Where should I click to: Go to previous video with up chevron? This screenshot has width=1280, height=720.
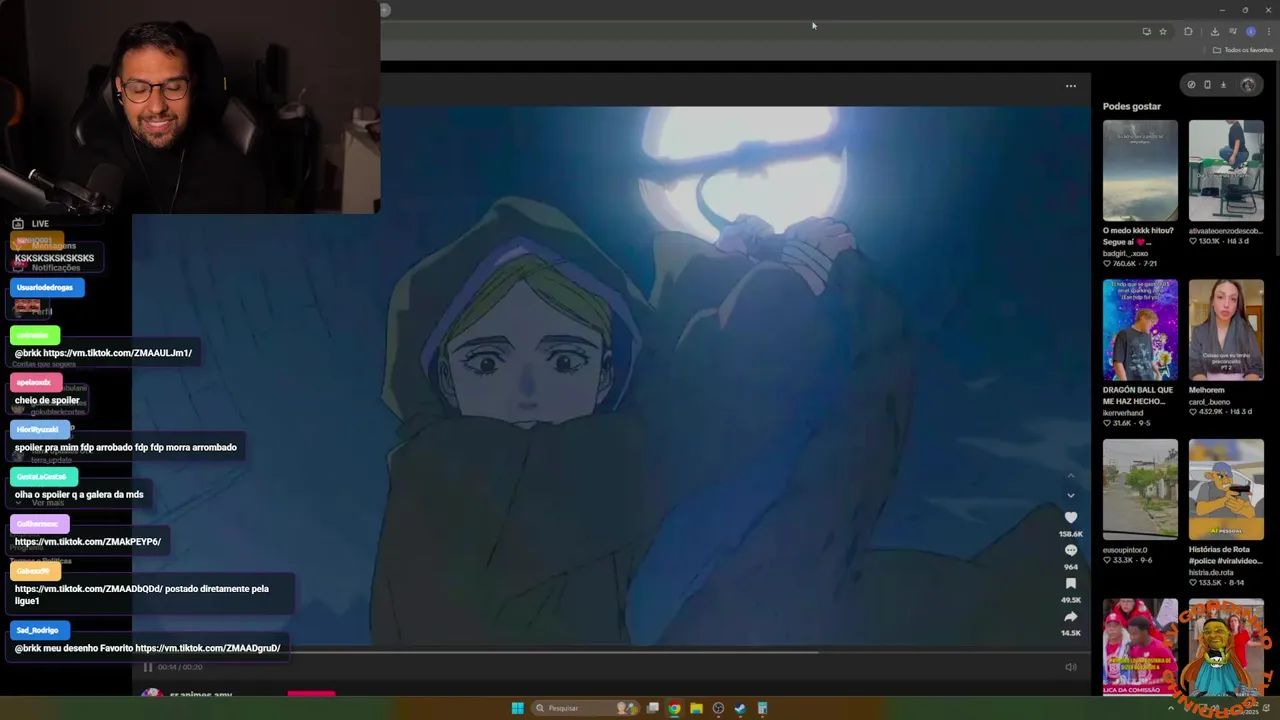1070,476
